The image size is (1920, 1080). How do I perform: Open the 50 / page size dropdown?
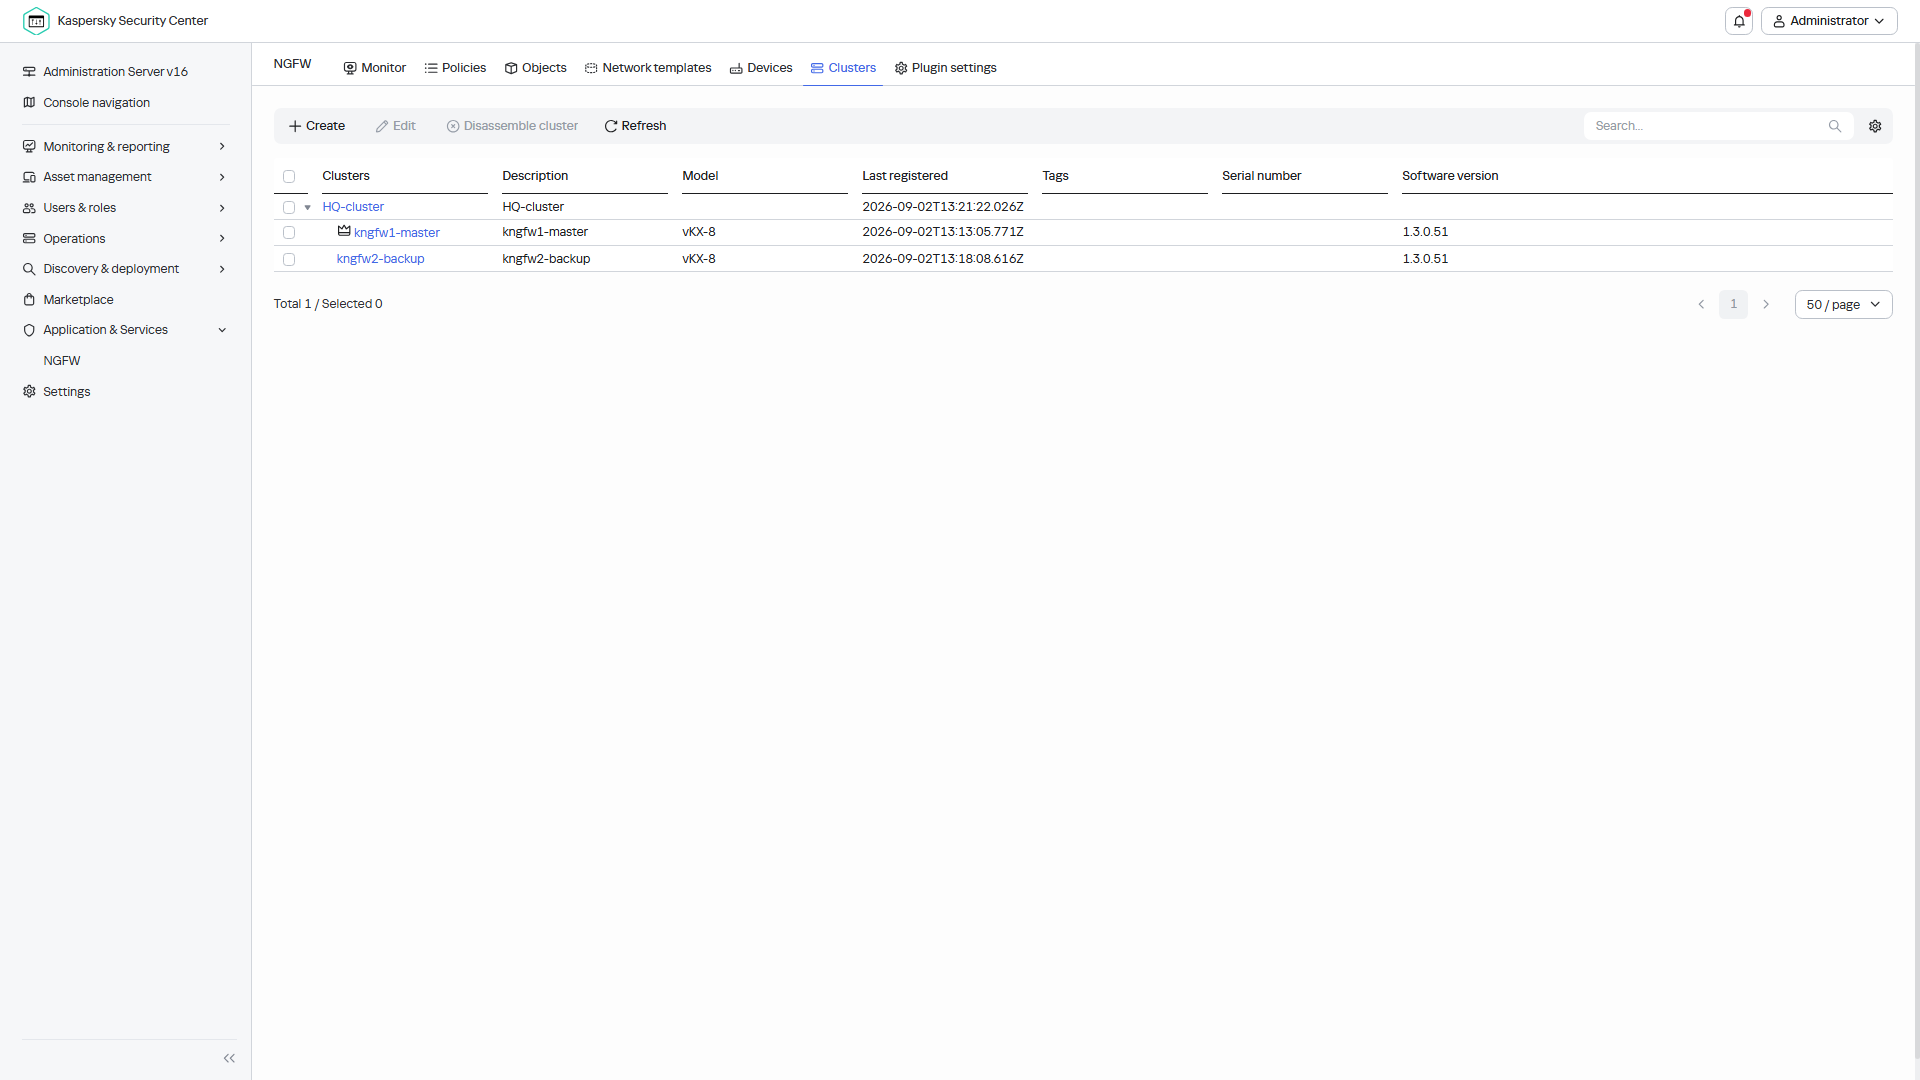[x=1843, y=305]
